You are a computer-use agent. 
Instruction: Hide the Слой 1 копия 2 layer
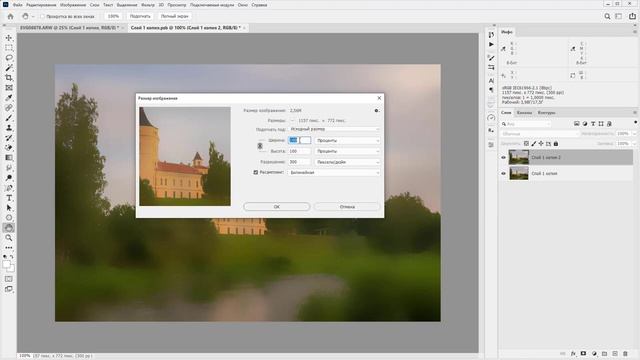(x=503, y=158)
